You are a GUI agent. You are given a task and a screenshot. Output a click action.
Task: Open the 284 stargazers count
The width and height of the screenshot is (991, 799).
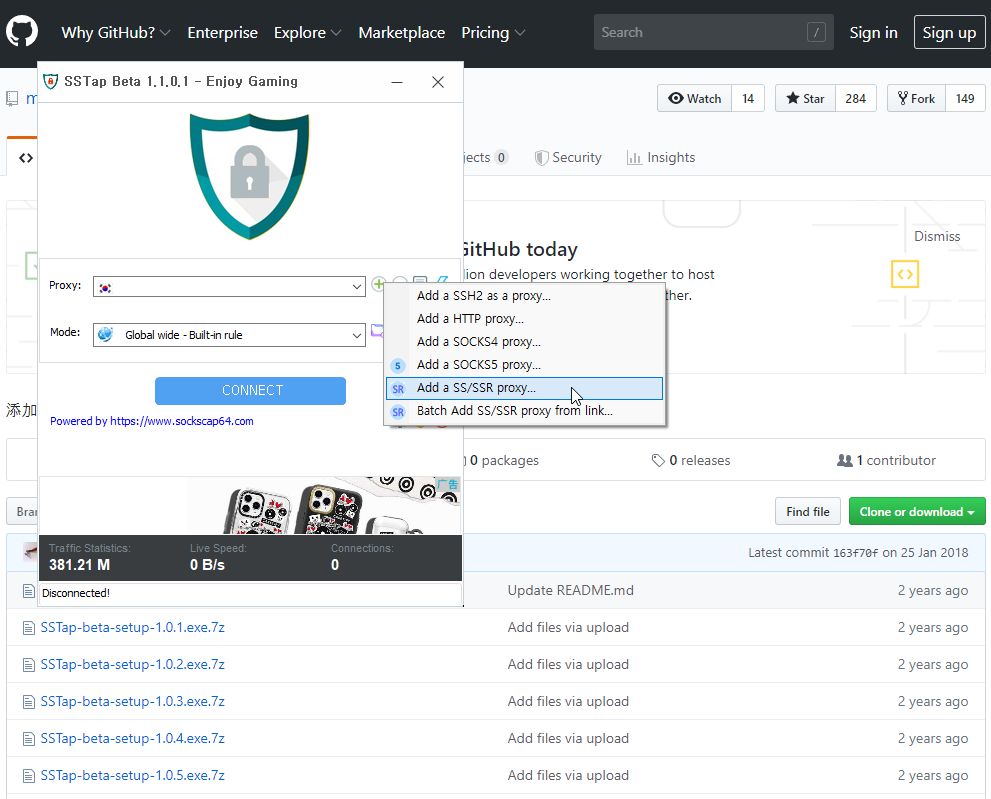856,99
